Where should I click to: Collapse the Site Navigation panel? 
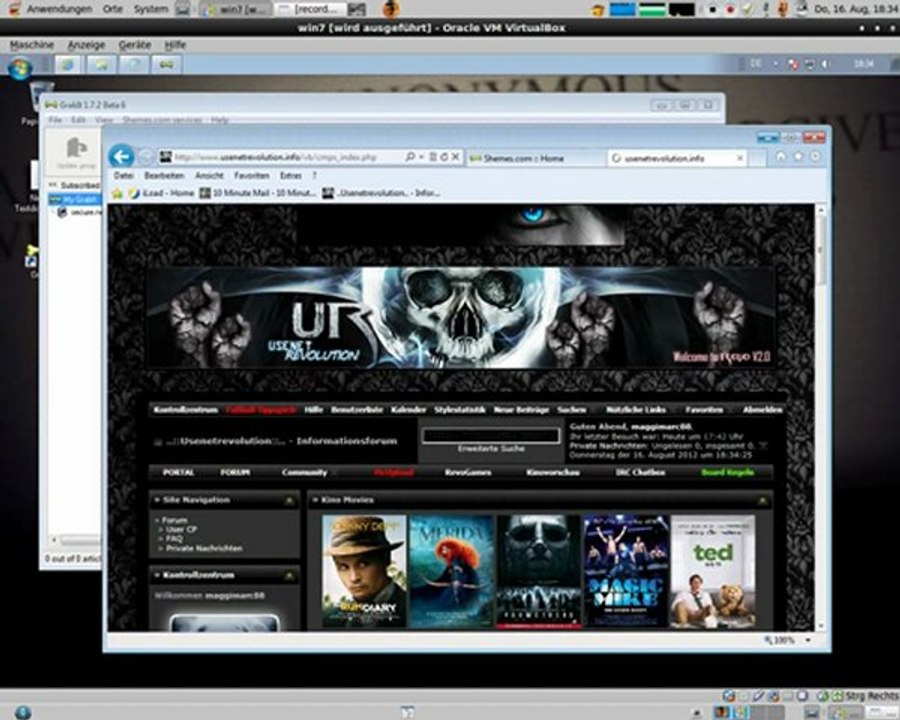tap(289, 501)
